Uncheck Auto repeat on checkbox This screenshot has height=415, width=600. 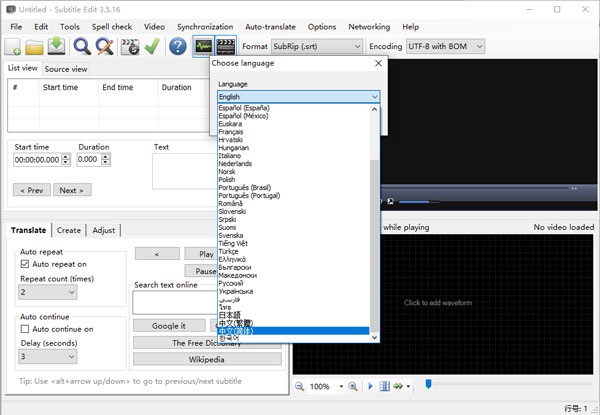pyautogui.click(x=26, y=264)
